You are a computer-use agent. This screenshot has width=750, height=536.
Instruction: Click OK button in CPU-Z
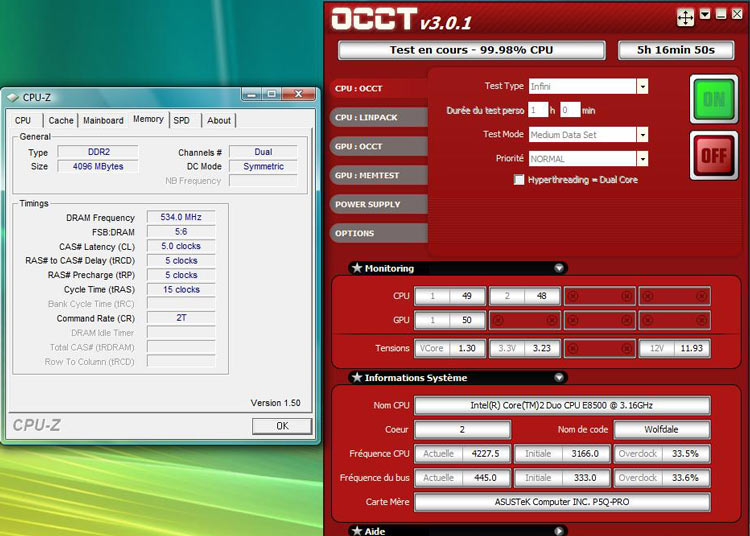click(x=282, y=426)
